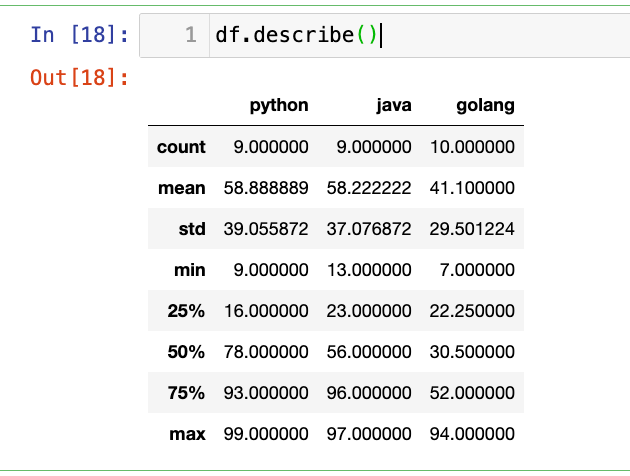630x476 pixels.
Task: Select the In [18] input prompt
Action: click(79, 35)
